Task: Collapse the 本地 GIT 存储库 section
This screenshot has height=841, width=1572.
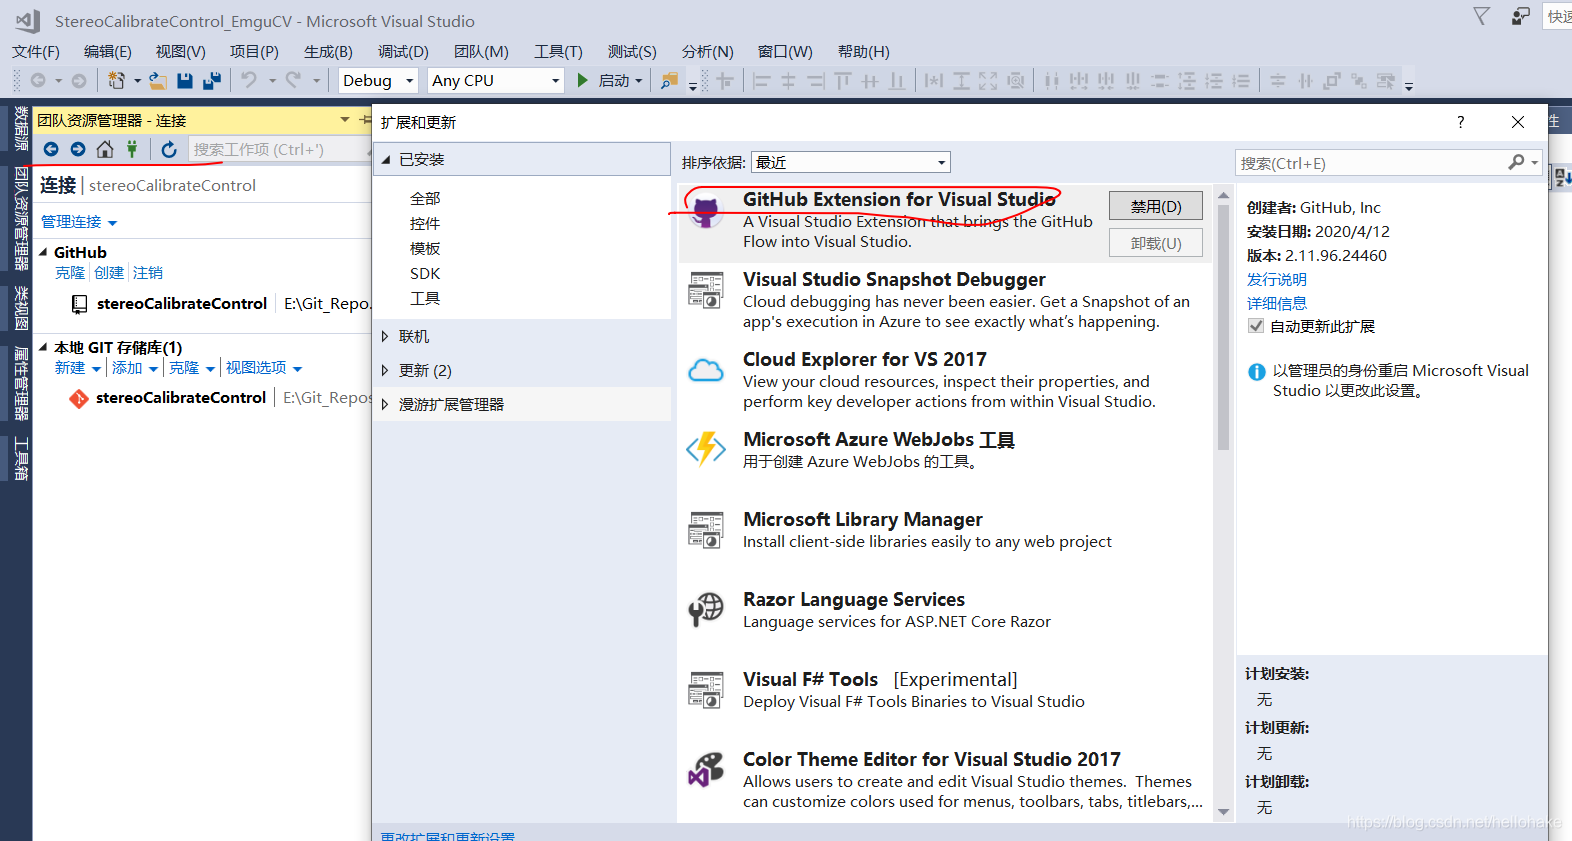Action: (43, 347)
